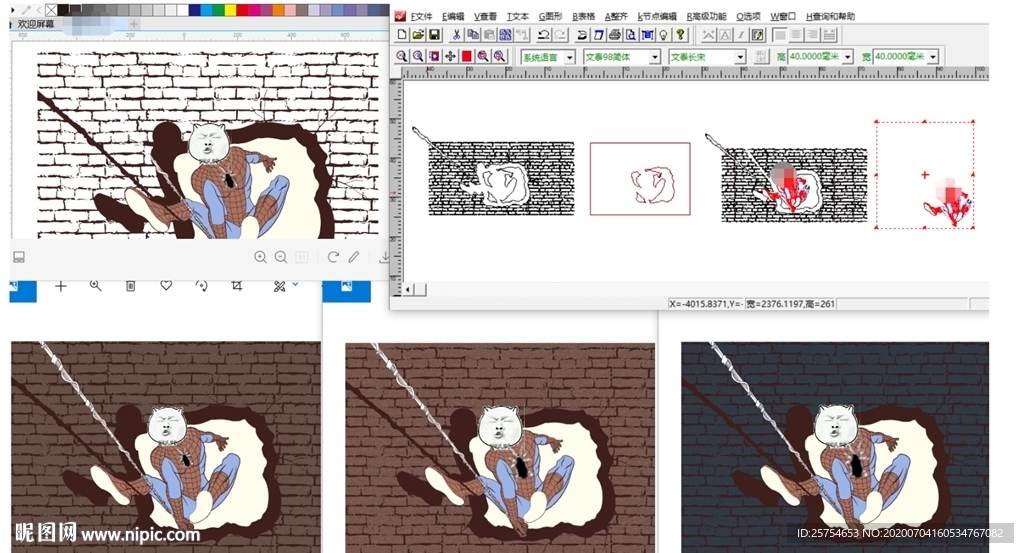The image size is (1024, 553).
Task: Open the 文泰98简体 font dropdown
Action: pyautogui.click(x=654, y=57)
